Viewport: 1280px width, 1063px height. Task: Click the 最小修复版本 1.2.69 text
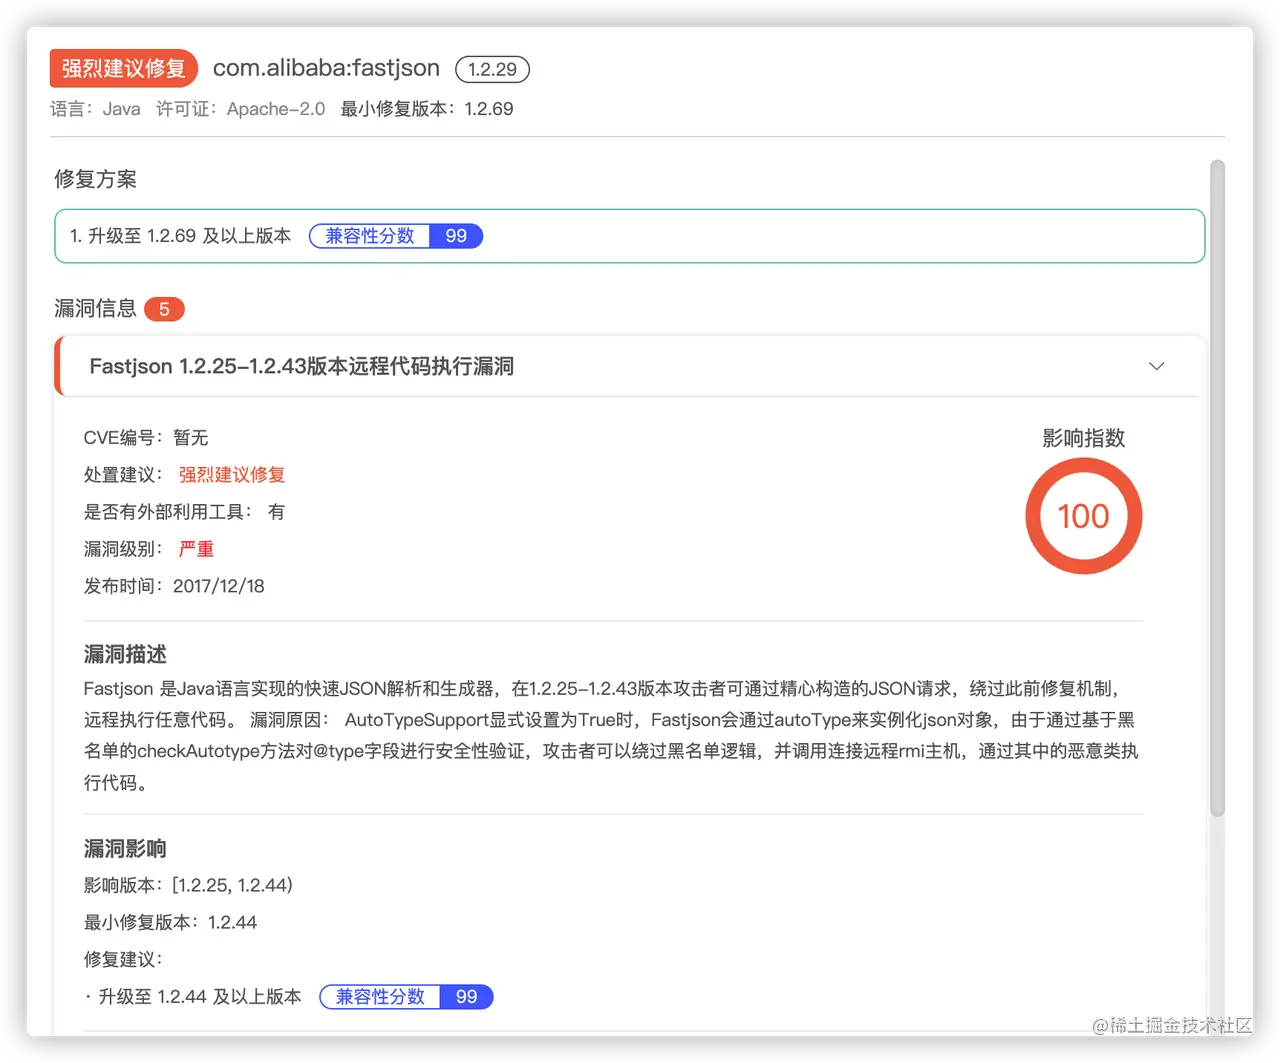[x=427, y=109]
